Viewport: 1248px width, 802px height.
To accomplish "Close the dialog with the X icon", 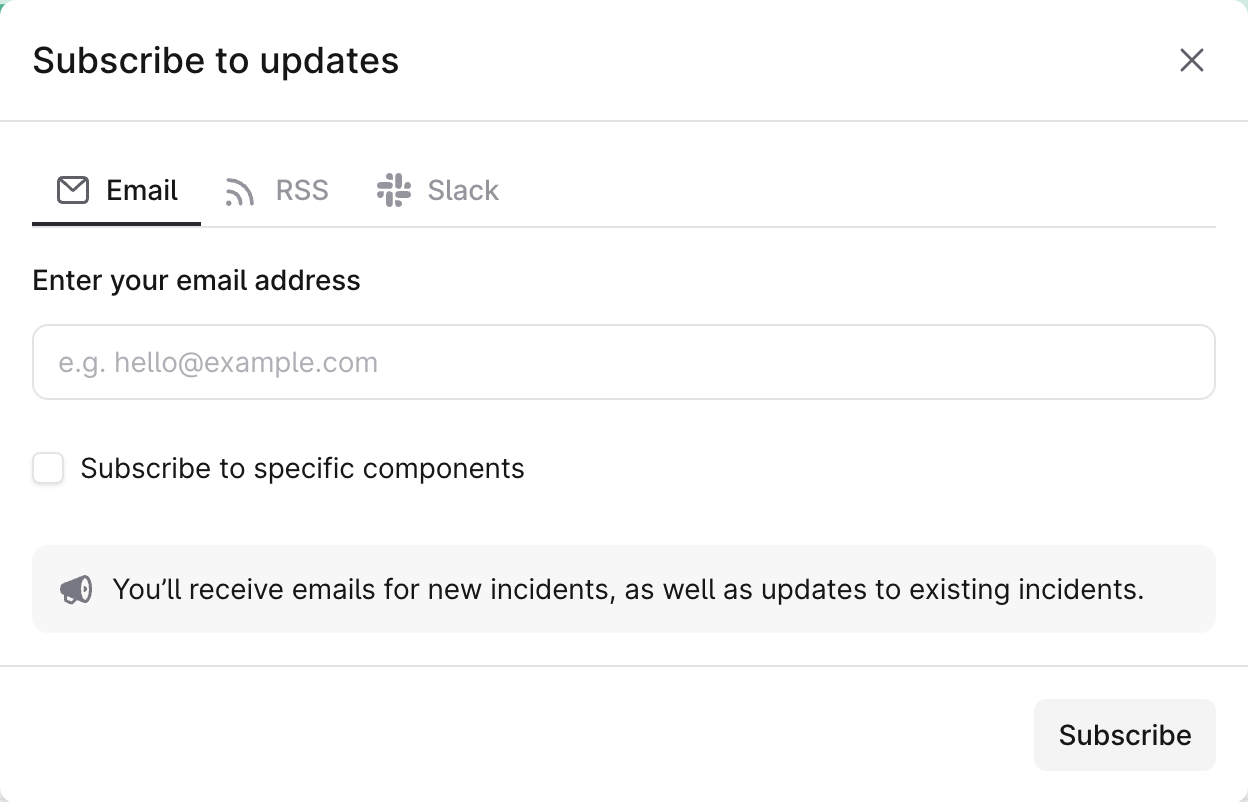I will click(1191, 61).
